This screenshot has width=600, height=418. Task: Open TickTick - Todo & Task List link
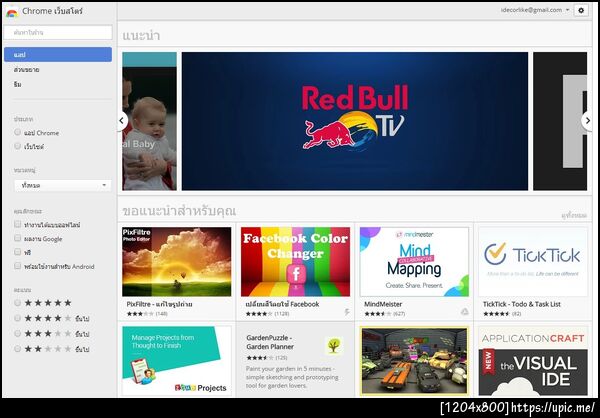pyautogui.click(x=522, y=304)
